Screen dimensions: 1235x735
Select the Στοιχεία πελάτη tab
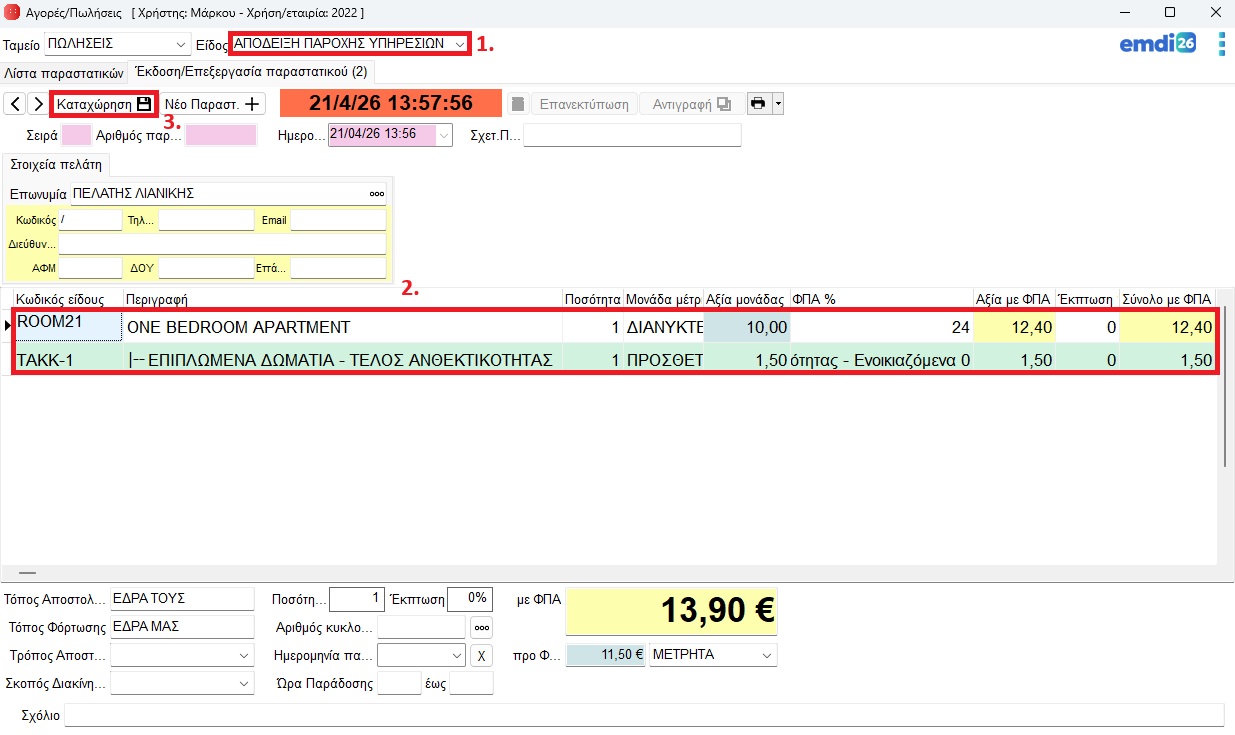click(57, 165)
